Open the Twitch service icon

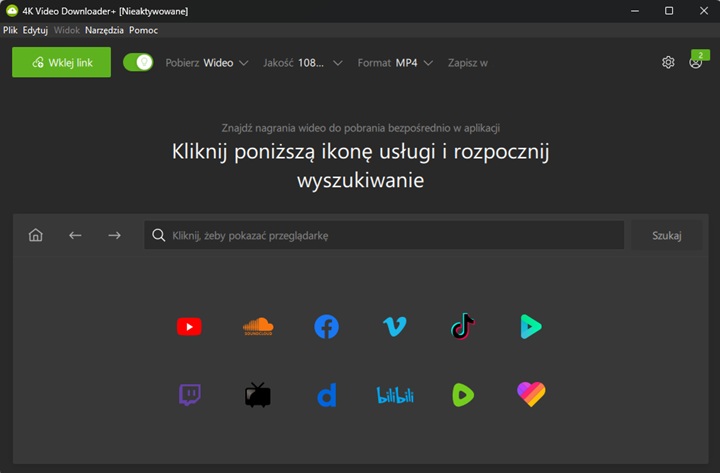point(189,395)
